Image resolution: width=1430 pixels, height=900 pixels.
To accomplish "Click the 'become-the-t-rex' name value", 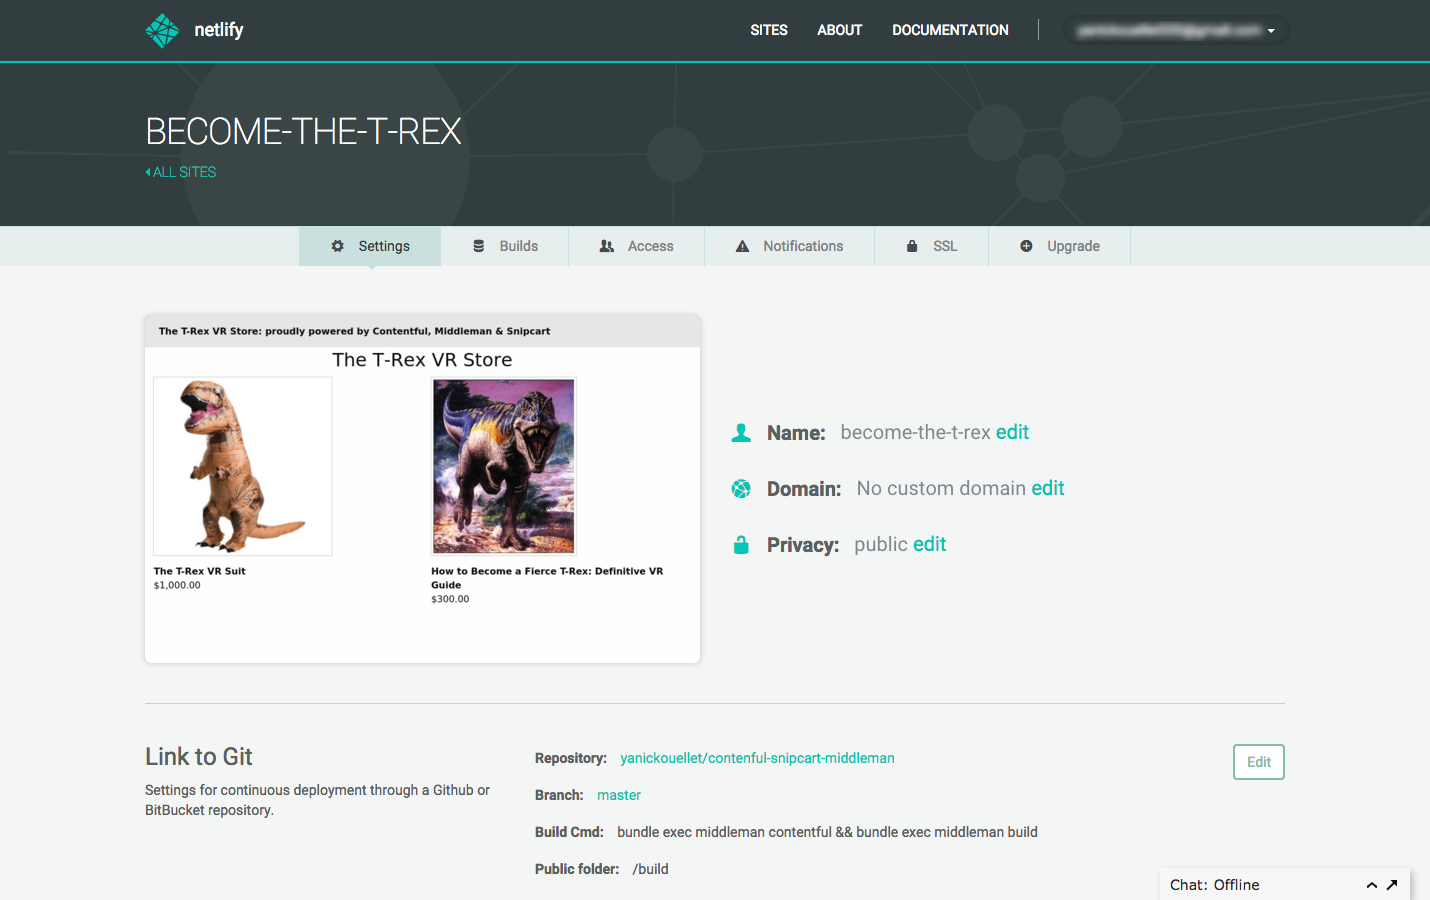I will 916,432.
